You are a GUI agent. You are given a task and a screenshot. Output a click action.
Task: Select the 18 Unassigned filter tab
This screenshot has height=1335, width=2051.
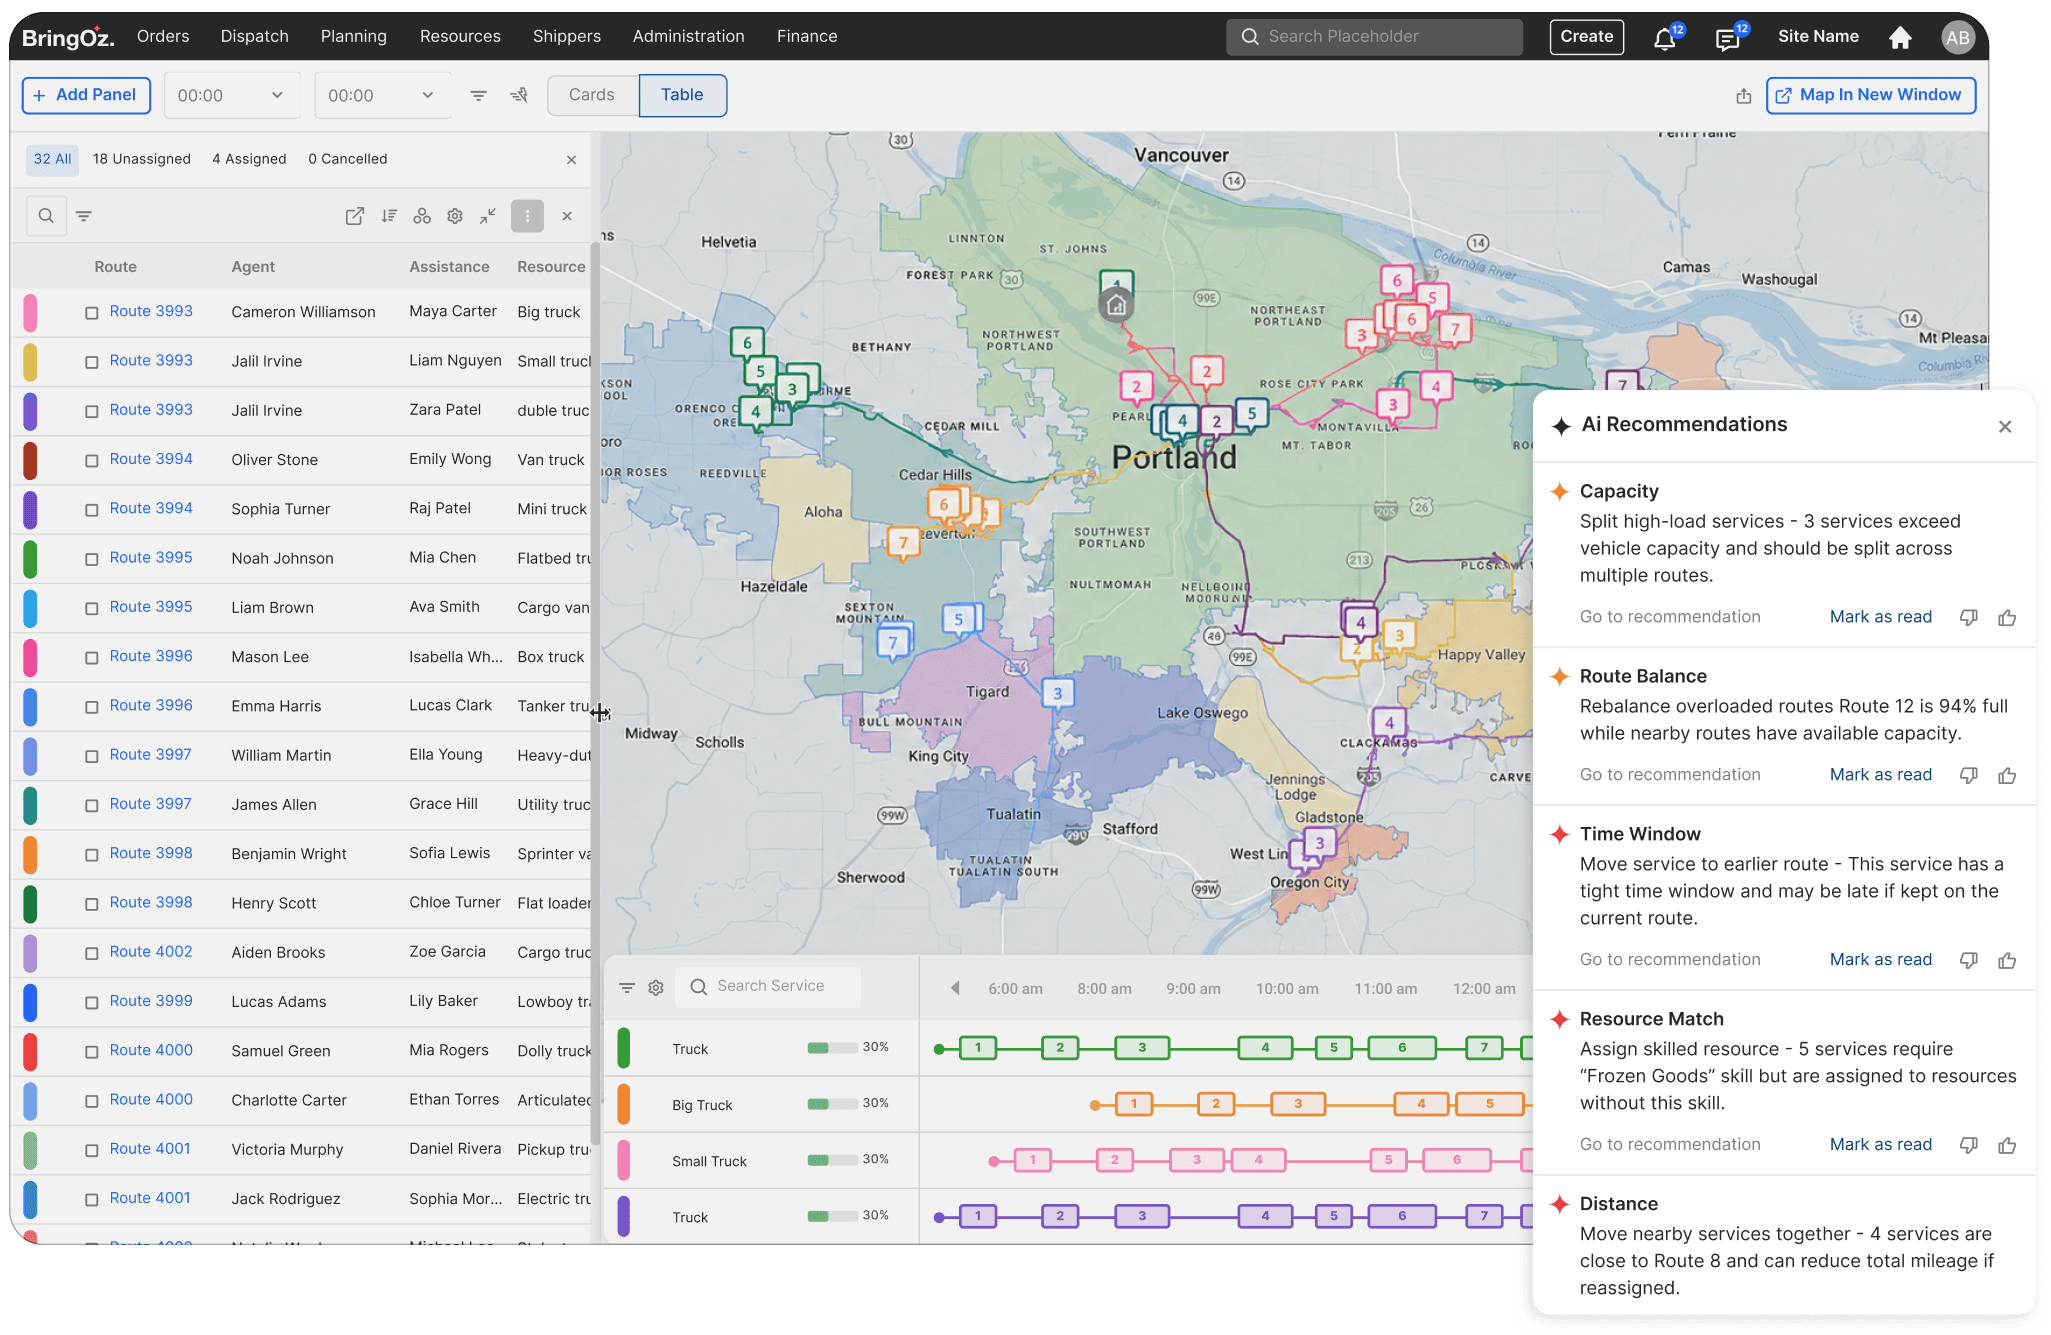click(142, 159)
